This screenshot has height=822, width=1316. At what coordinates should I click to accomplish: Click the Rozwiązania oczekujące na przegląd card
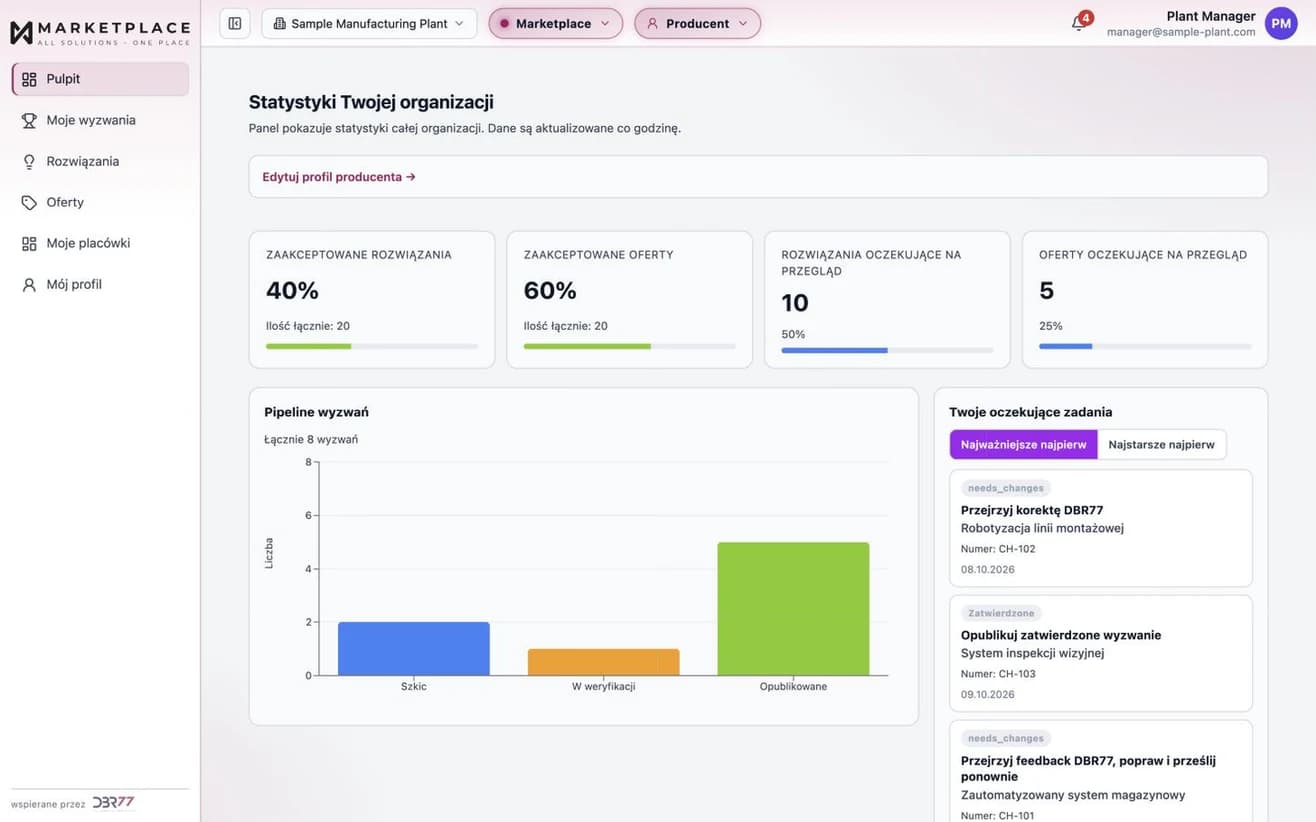point(887,300)
